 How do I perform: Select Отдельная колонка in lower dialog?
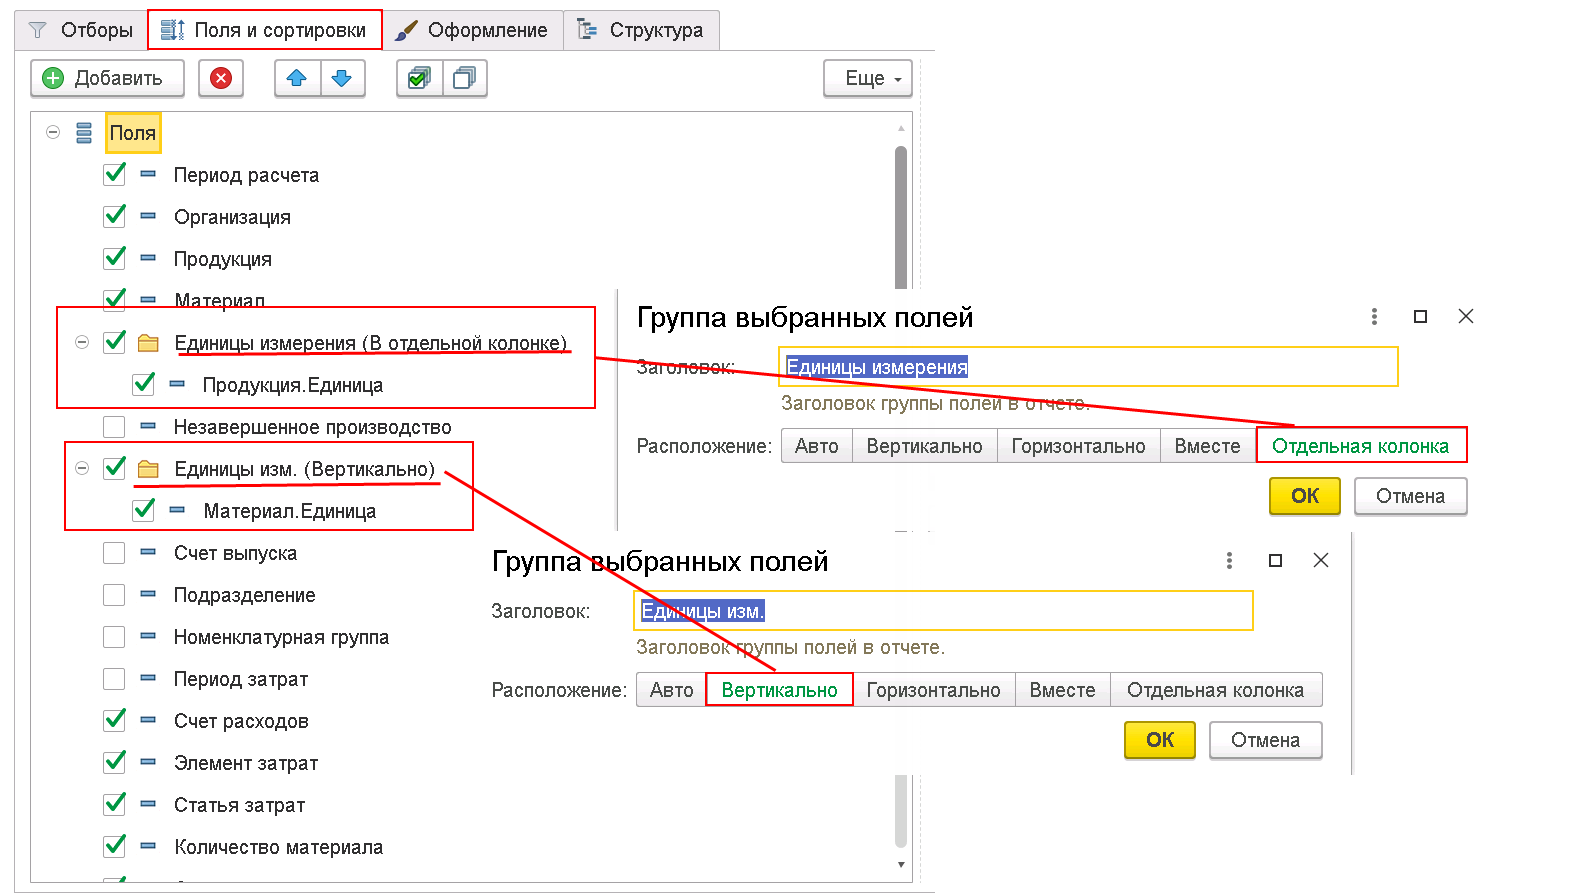click(1215, 690)
